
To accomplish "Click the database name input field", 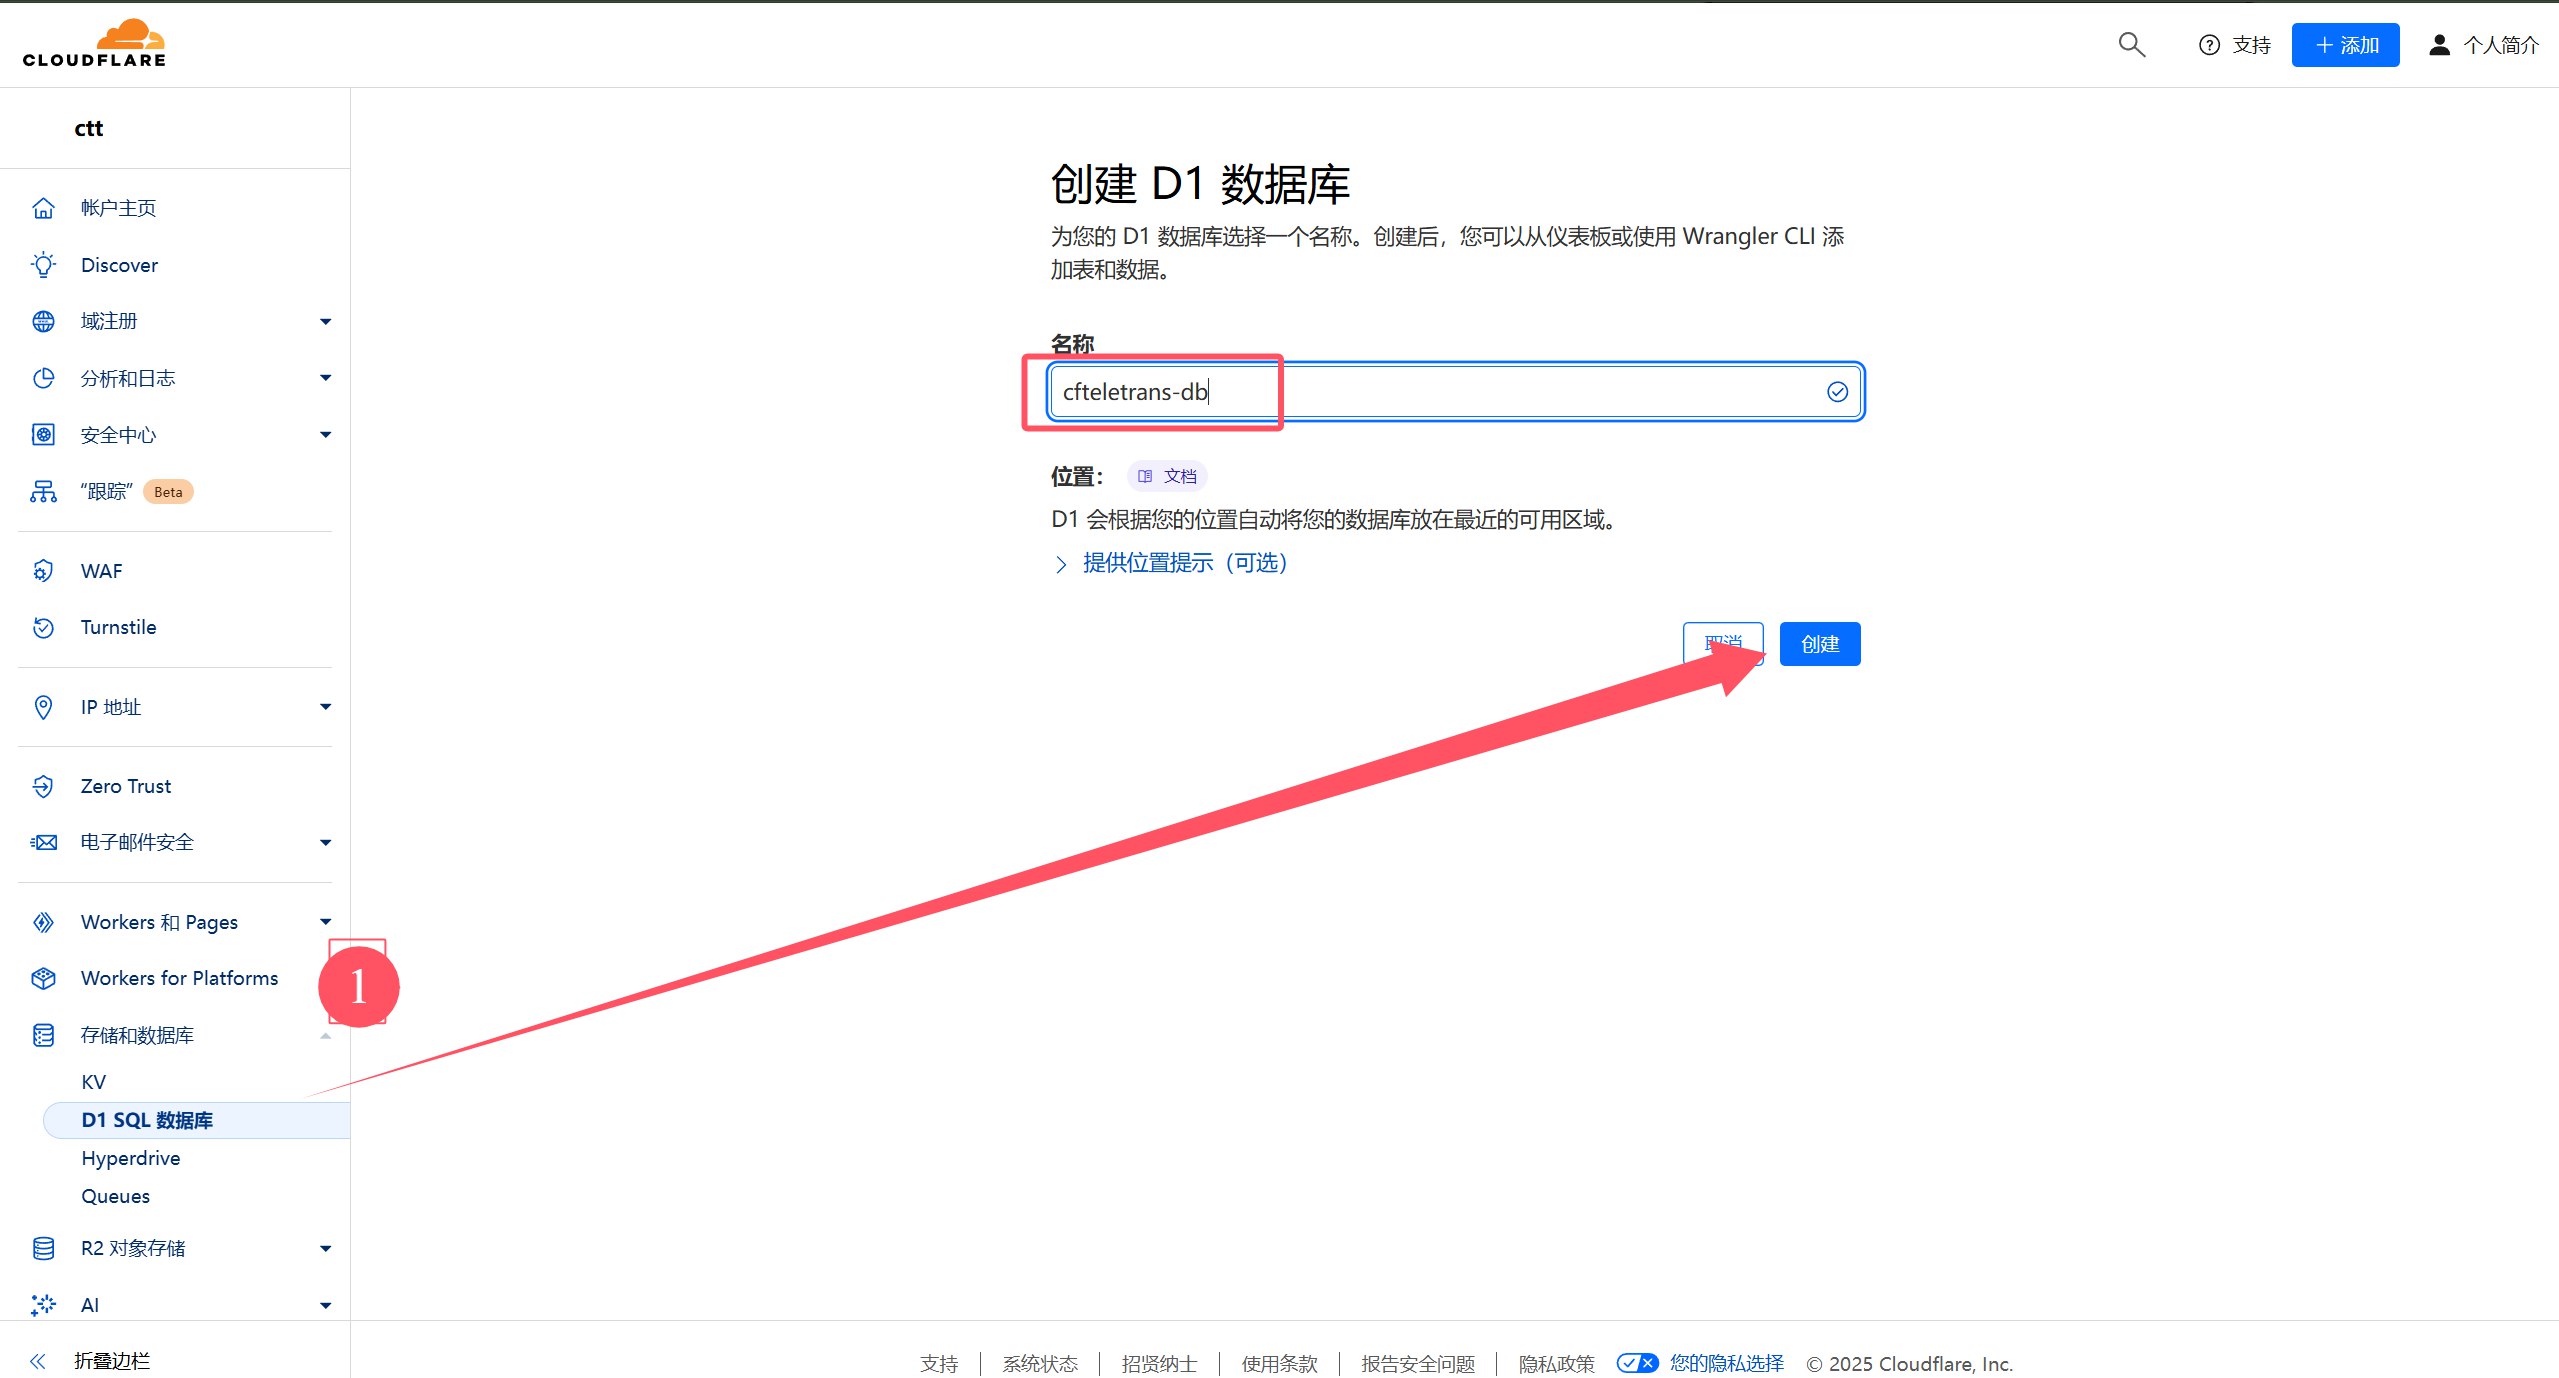I will [1455, 392].
